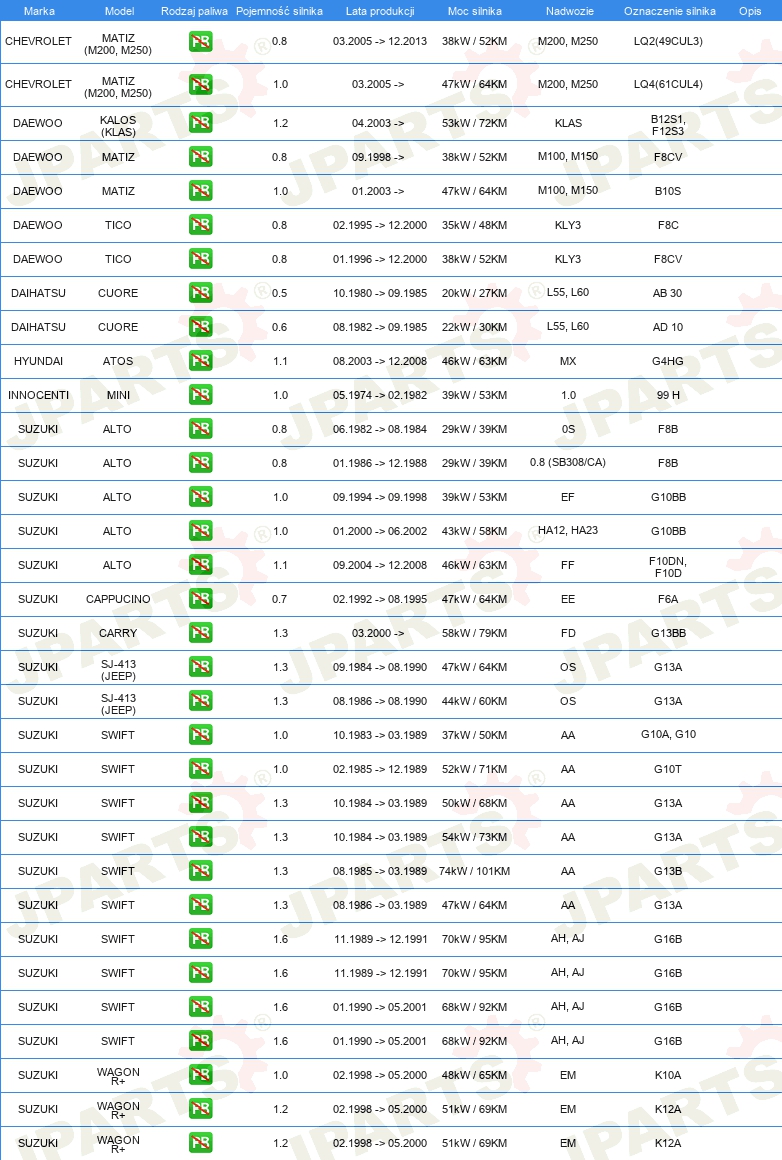The image size is (782, 1160).
Task: Select engine code cell F10DN, F10D
Action: 668,567
